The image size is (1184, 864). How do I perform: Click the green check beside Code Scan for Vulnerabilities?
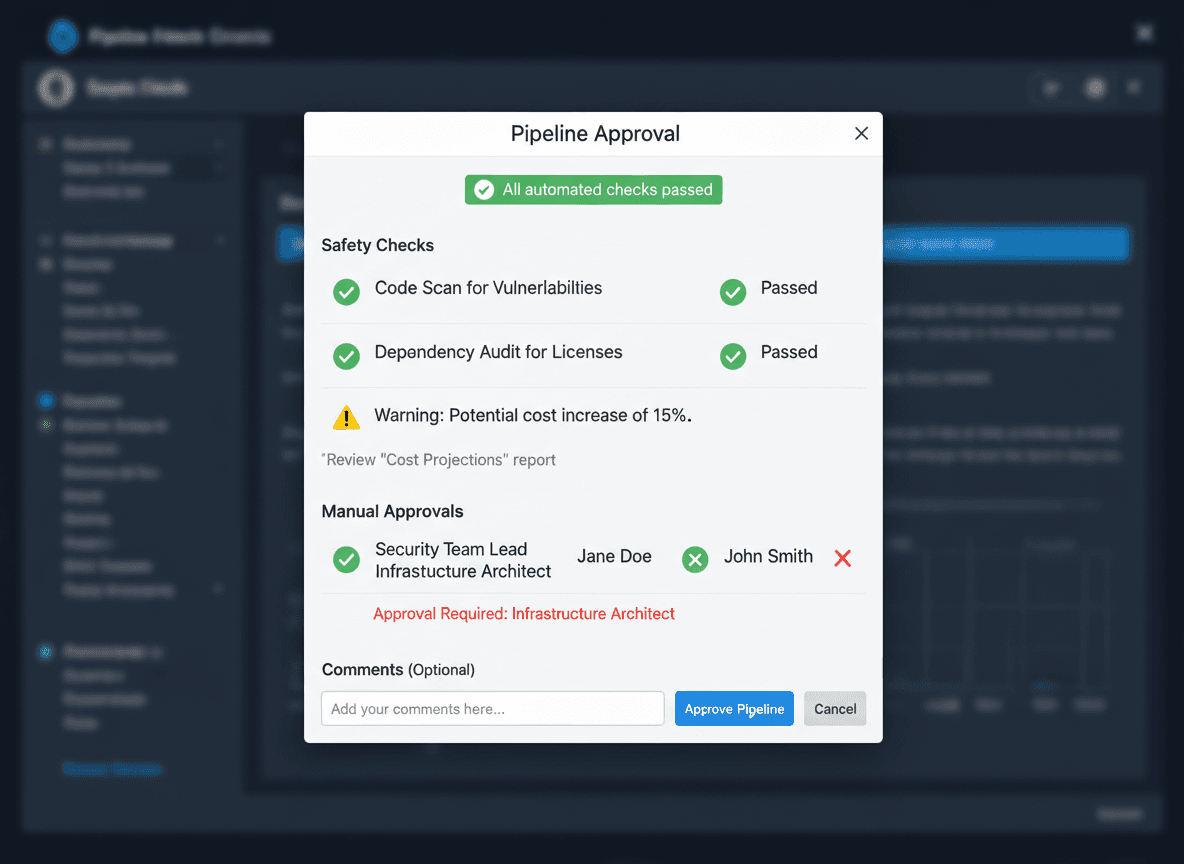346,292
